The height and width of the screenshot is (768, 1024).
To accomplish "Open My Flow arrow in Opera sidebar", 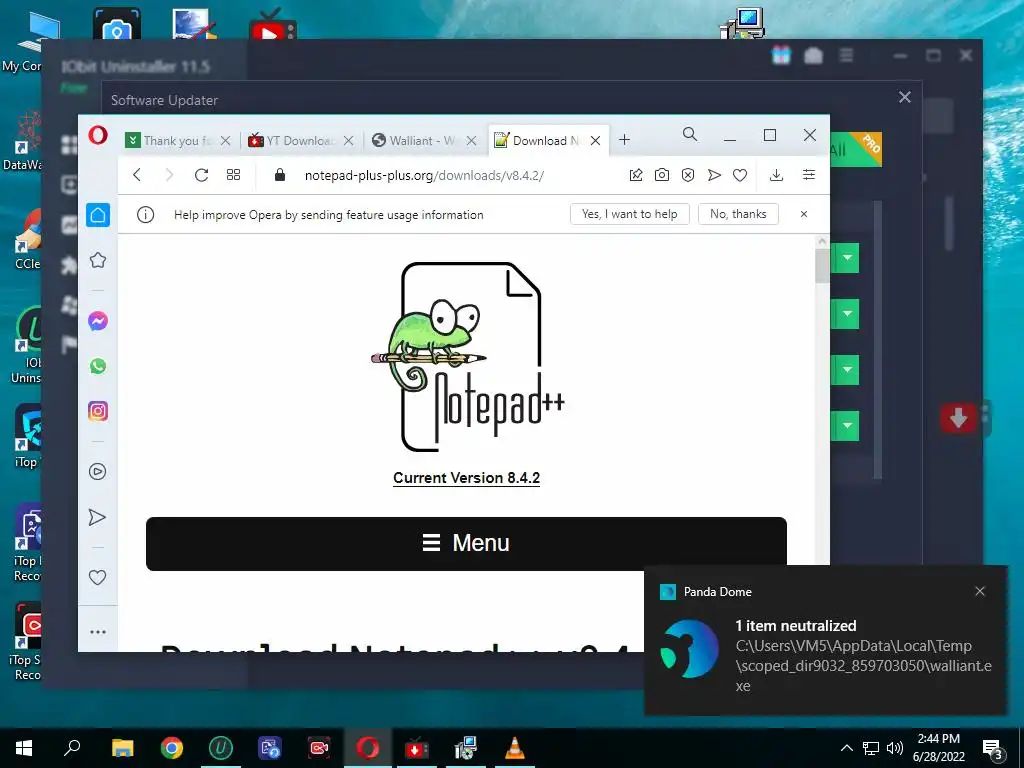I will pyautogui.click(x=97, y=517).
